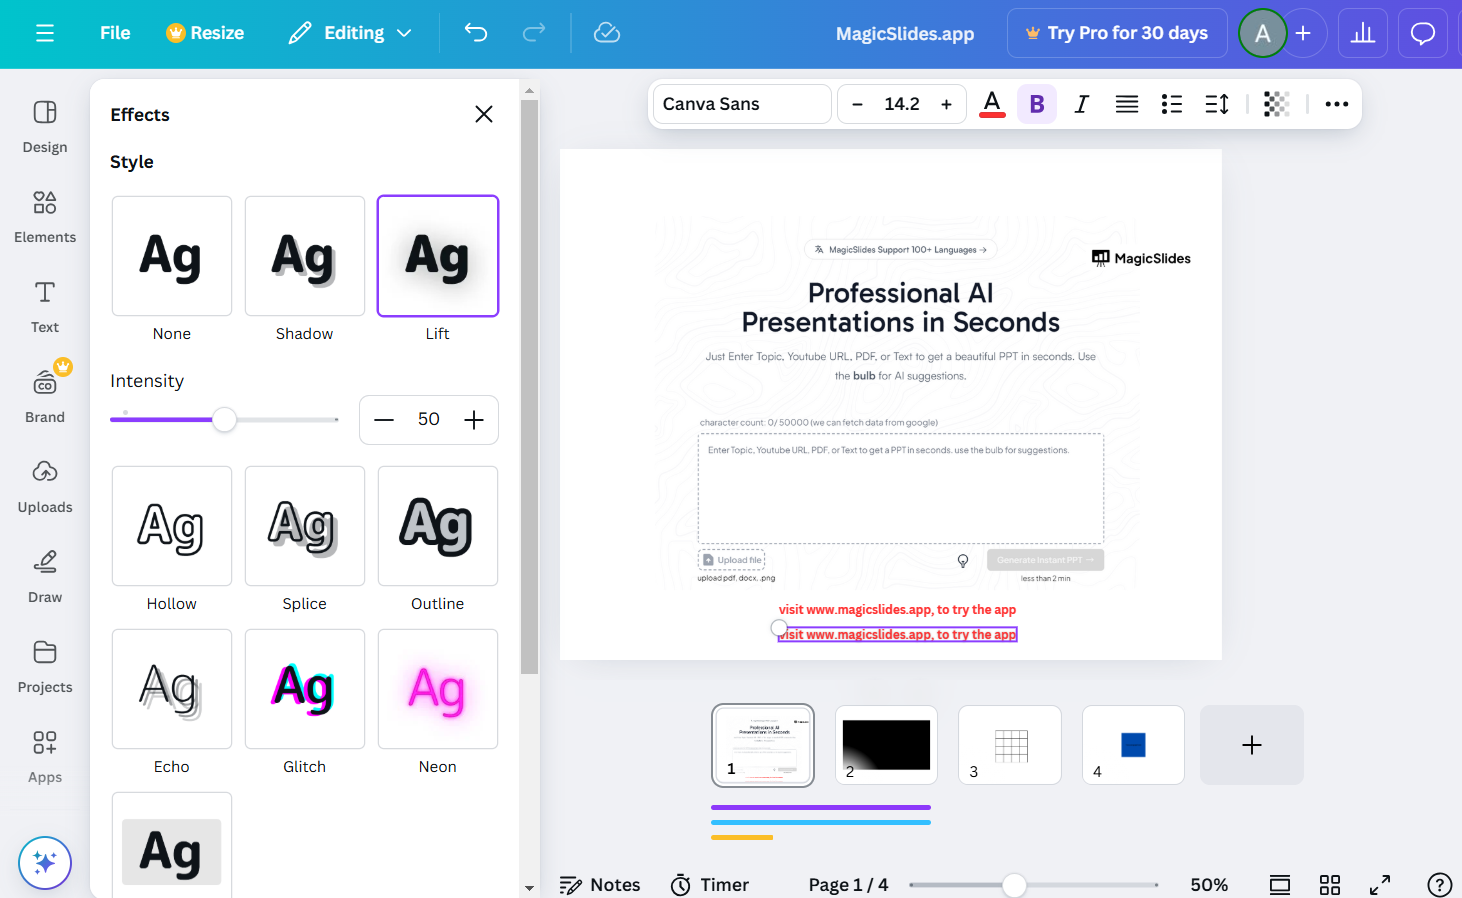
Task: Select the Hollow text style
Action: tap(172, 526)
